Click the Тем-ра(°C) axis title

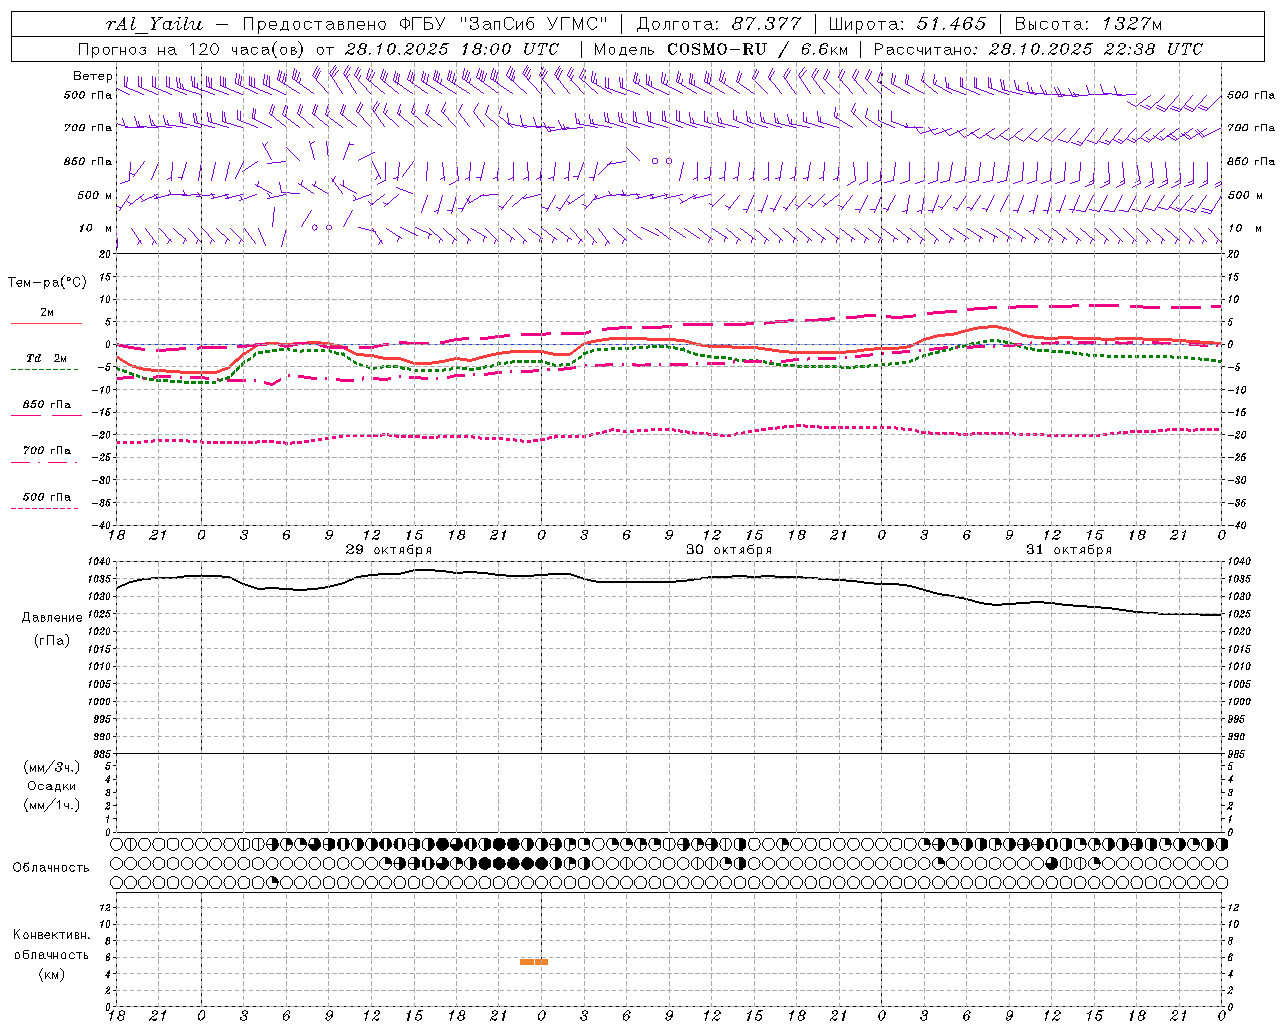(x=47, y=283)
